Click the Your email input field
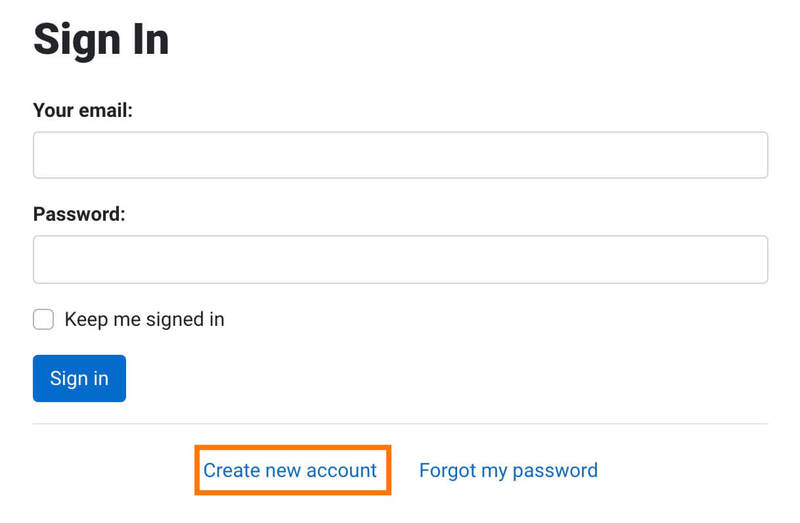The height and width of the screenshot is (523, 800). coord(400,155)
